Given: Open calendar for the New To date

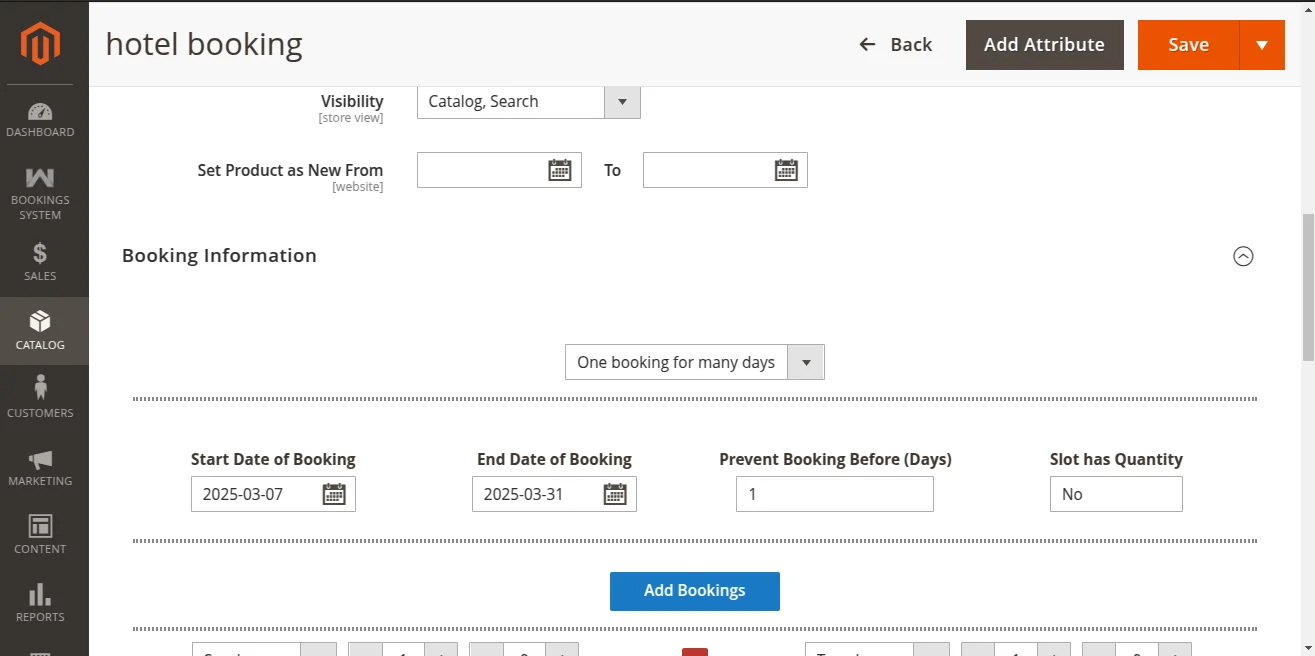Looking at the screenshot, I should pos(786,170).
